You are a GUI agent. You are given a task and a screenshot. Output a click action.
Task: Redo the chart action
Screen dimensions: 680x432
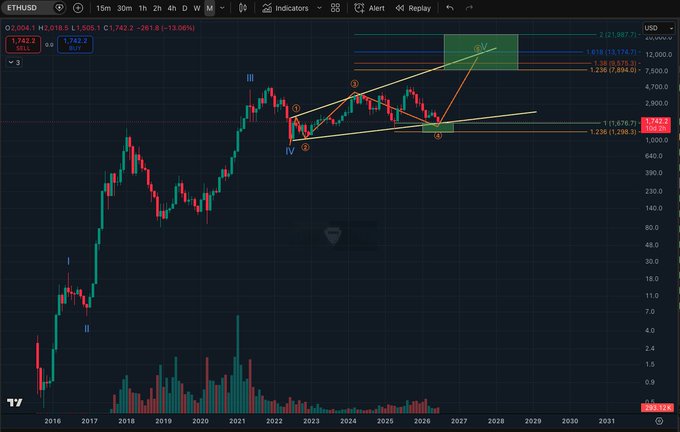[x=469, y=8]
